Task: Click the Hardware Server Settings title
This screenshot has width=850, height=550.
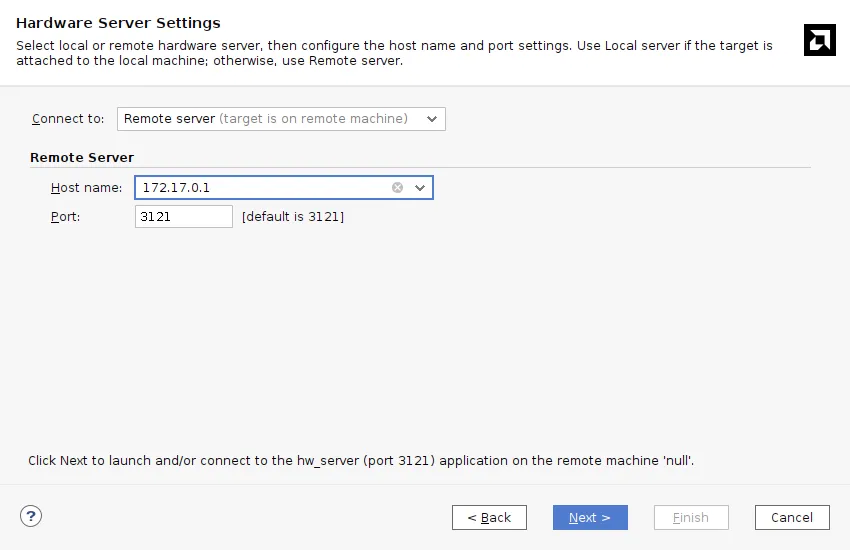Action: (x=118, y=23)
